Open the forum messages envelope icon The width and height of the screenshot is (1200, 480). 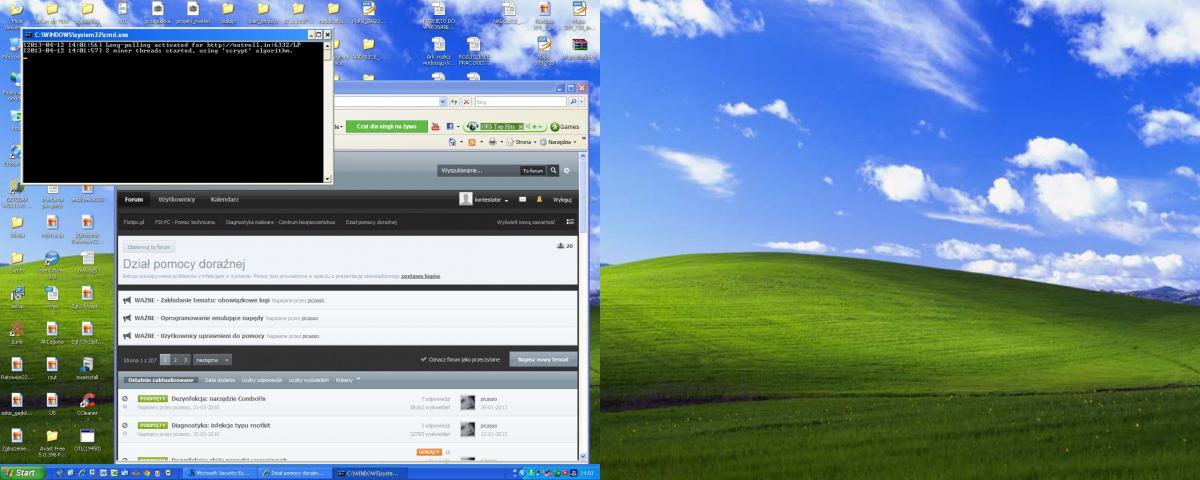point(522,200)
